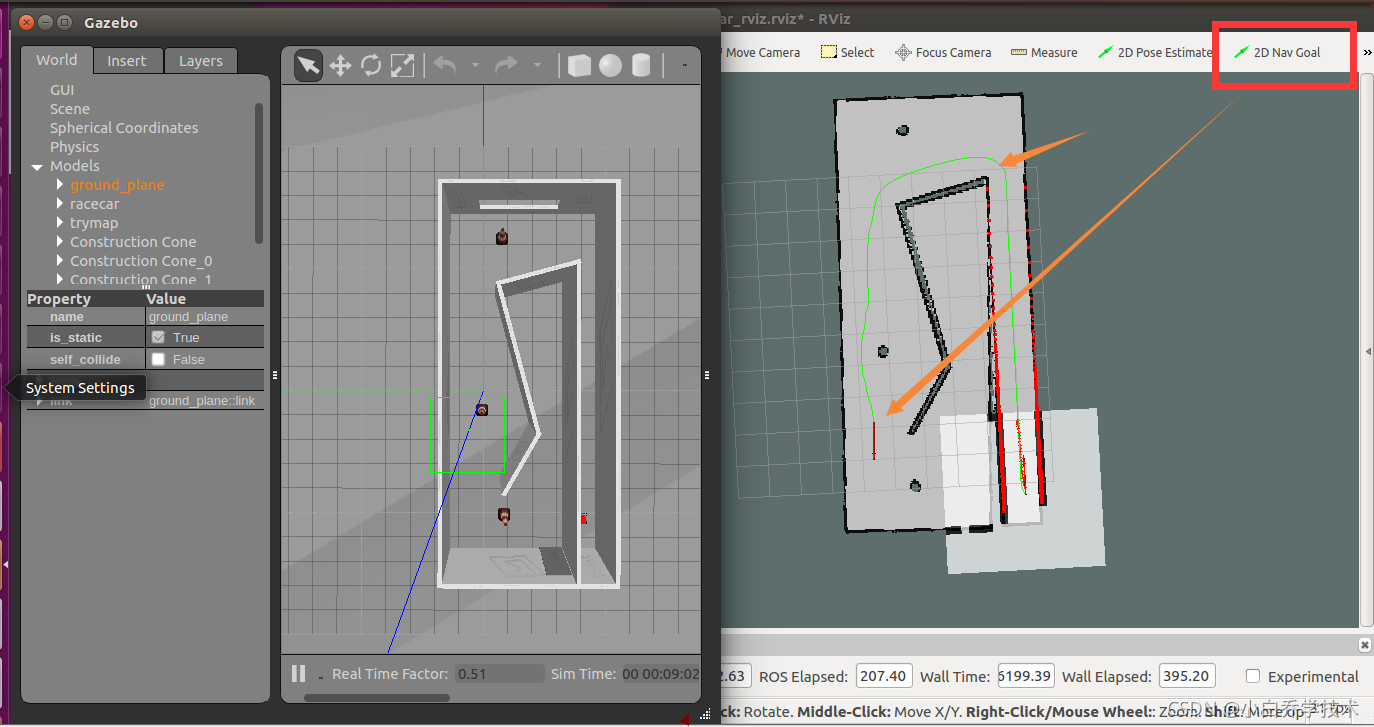Choose the Select tool in RViz
The image size is (1374, 727).
[848, 52]
